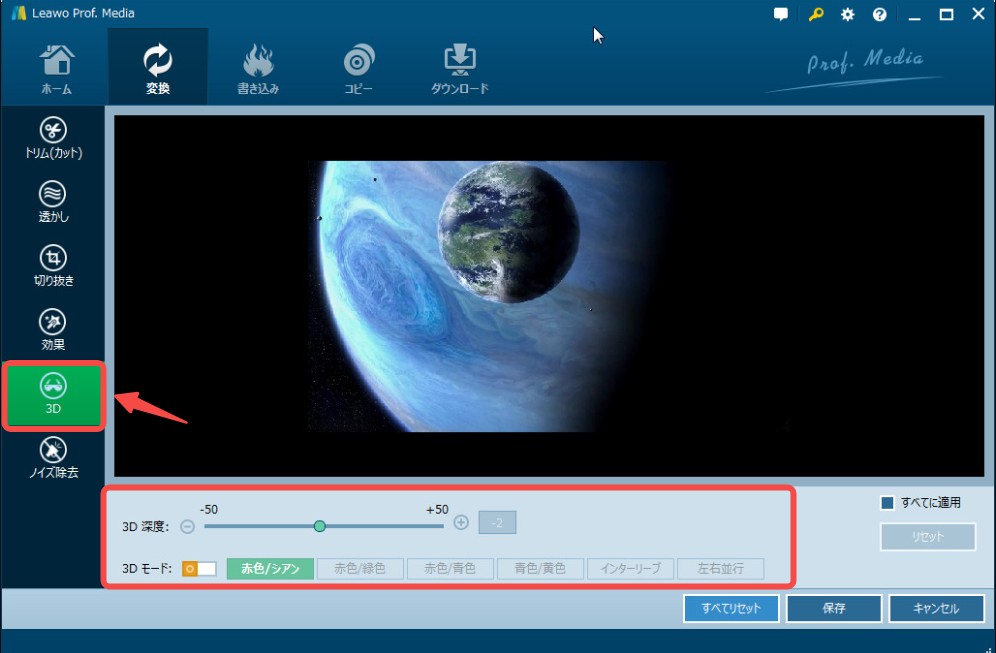Image resolution: width=996 pixels, height=653 pixels.
Task: Select the 青色/黄色 3D mode
Action: (541, 569)
